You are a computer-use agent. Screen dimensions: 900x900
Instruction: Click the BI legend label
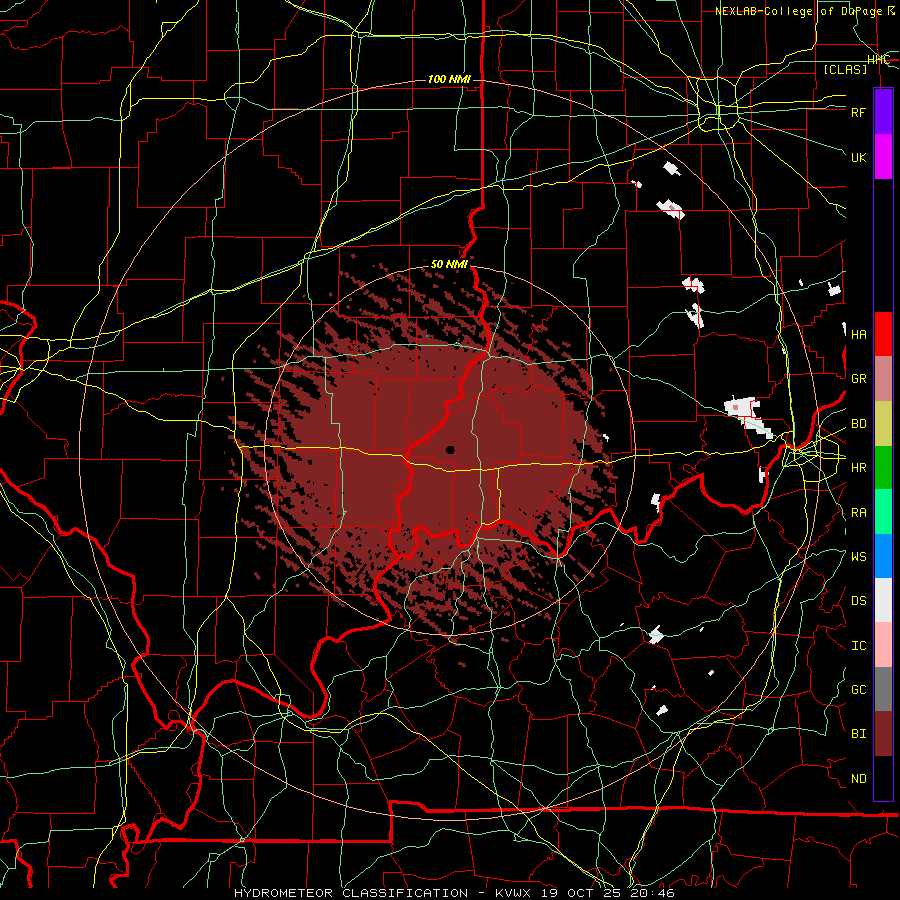pyautogui.click(x=859, y=734)
